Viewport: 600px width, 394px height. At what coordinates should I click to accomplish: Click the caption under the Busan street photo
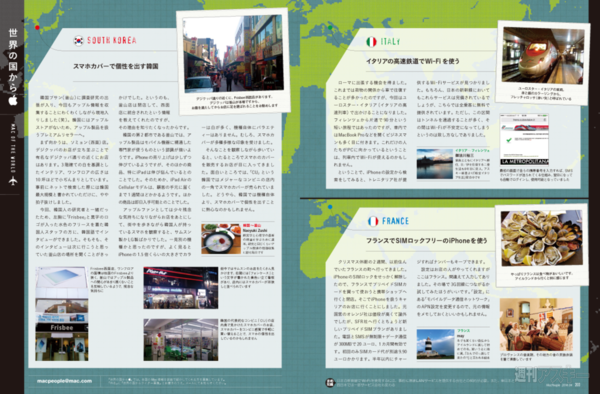click(x=234, y=103)
